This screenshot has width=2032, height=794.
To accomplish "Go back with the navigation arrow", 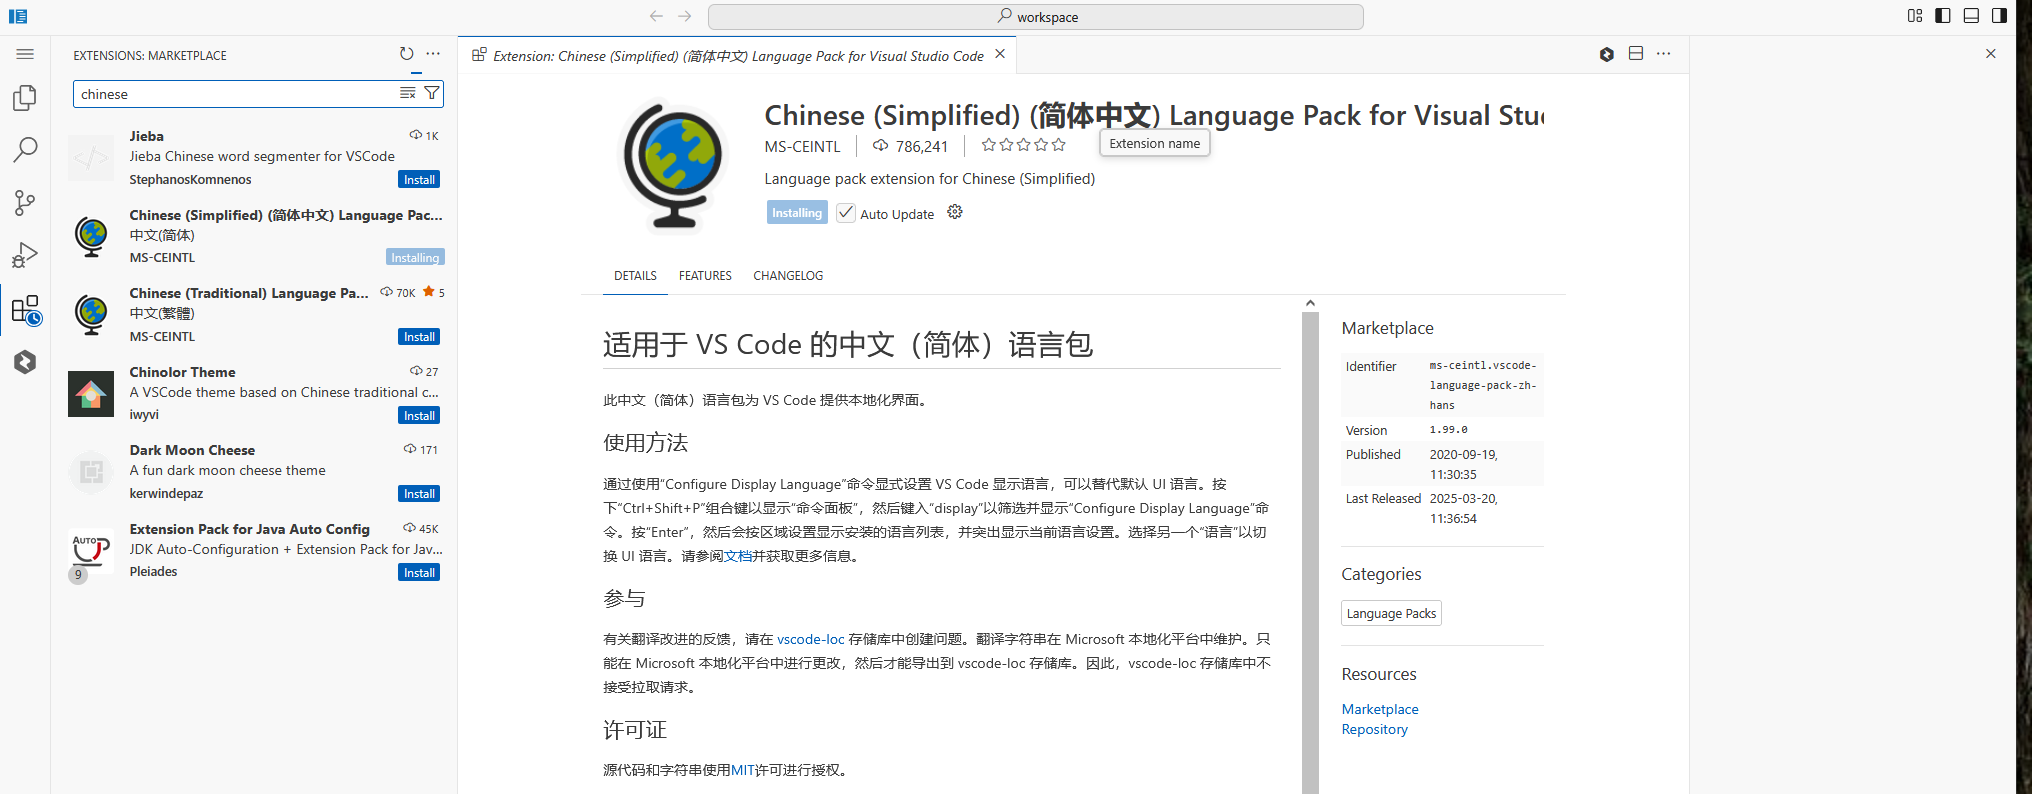I will [656, 16].
